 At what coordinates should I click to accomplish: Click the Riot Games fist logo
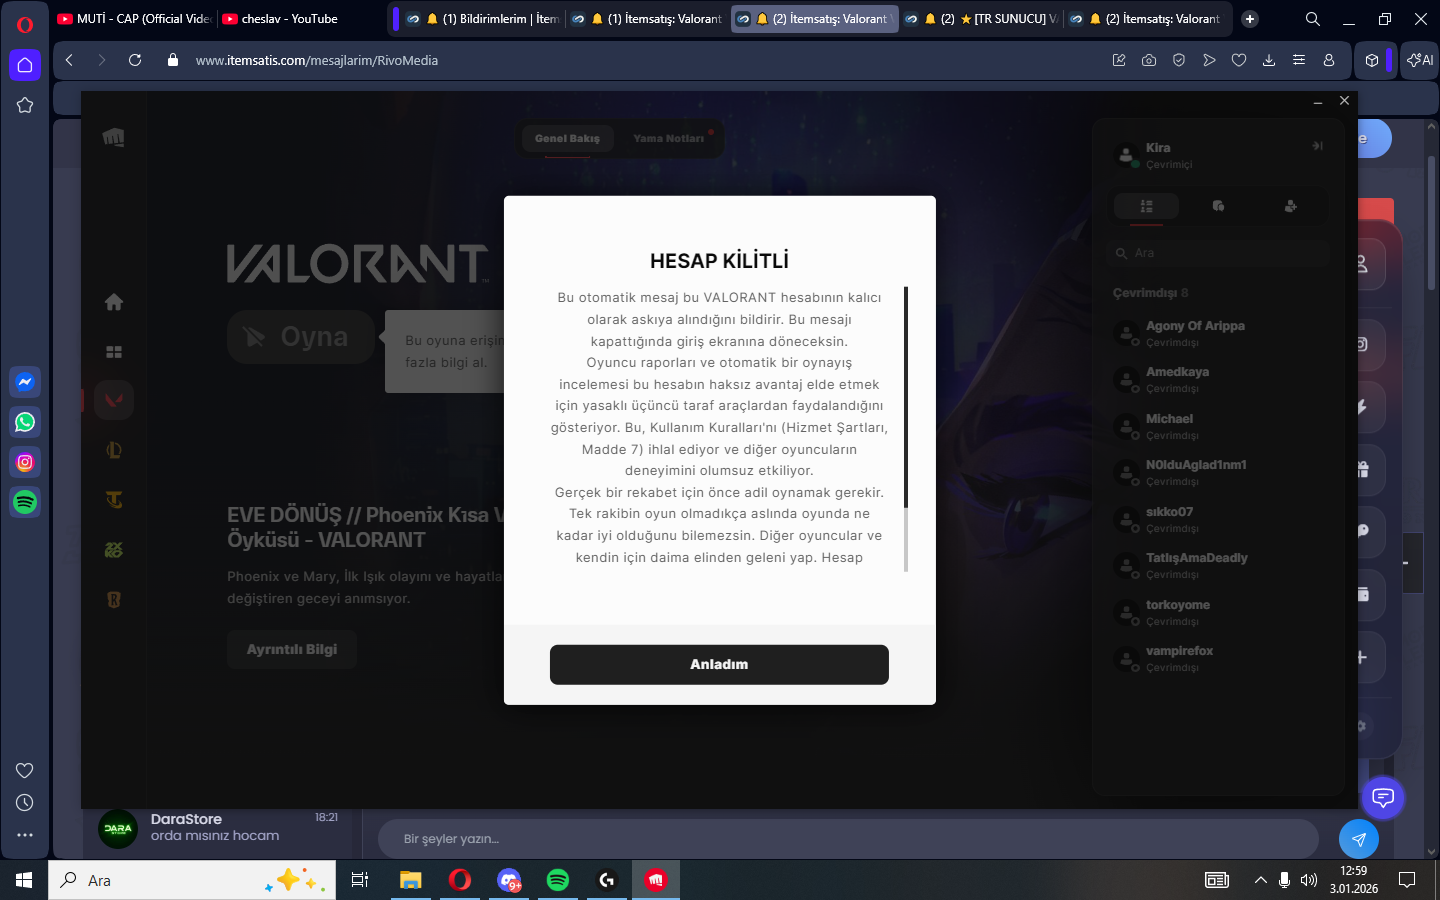click(x=114, y=138)
